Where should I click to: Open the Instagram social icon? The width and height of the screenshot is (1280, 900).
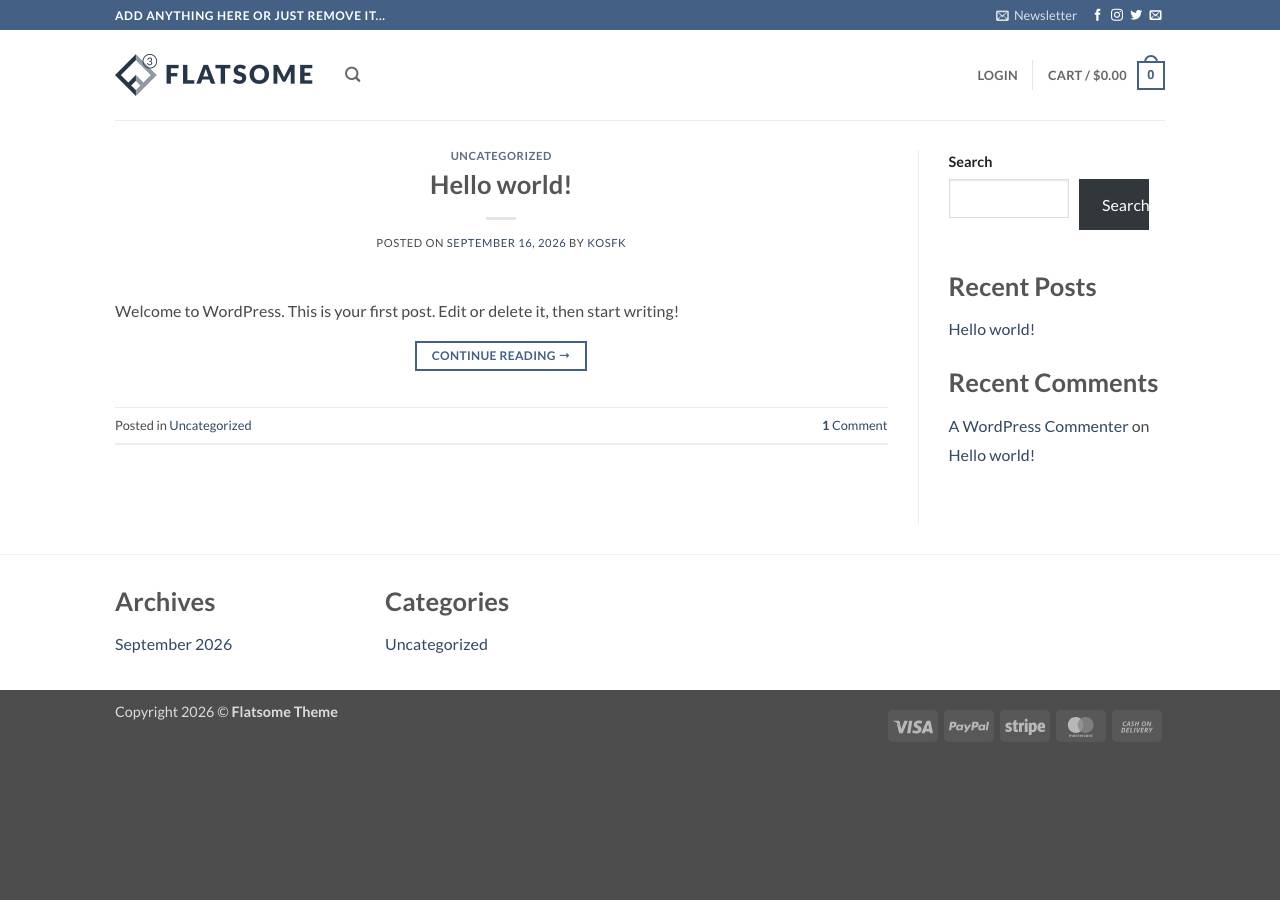tap(1117, 15)
